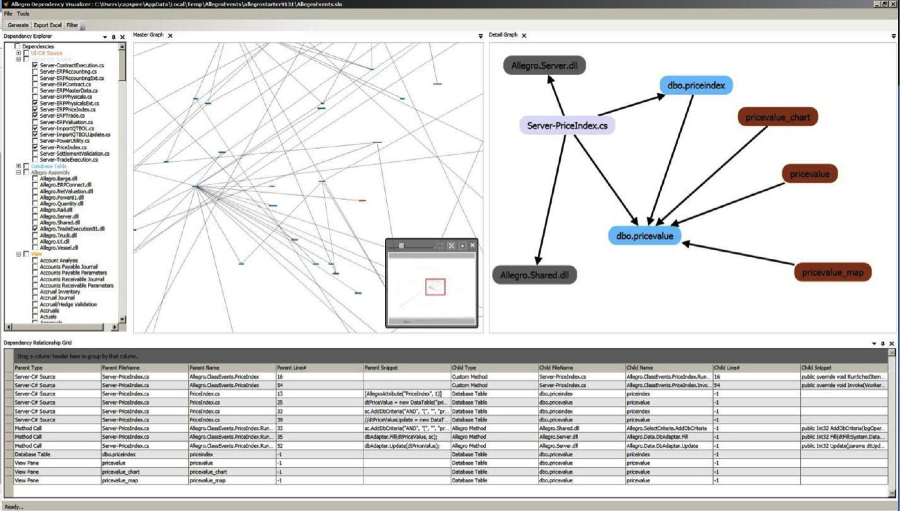Select the Allegro.Data.DbAdapter.Fill grid cell
The image size is (900, 512).
tap(668, 437)
